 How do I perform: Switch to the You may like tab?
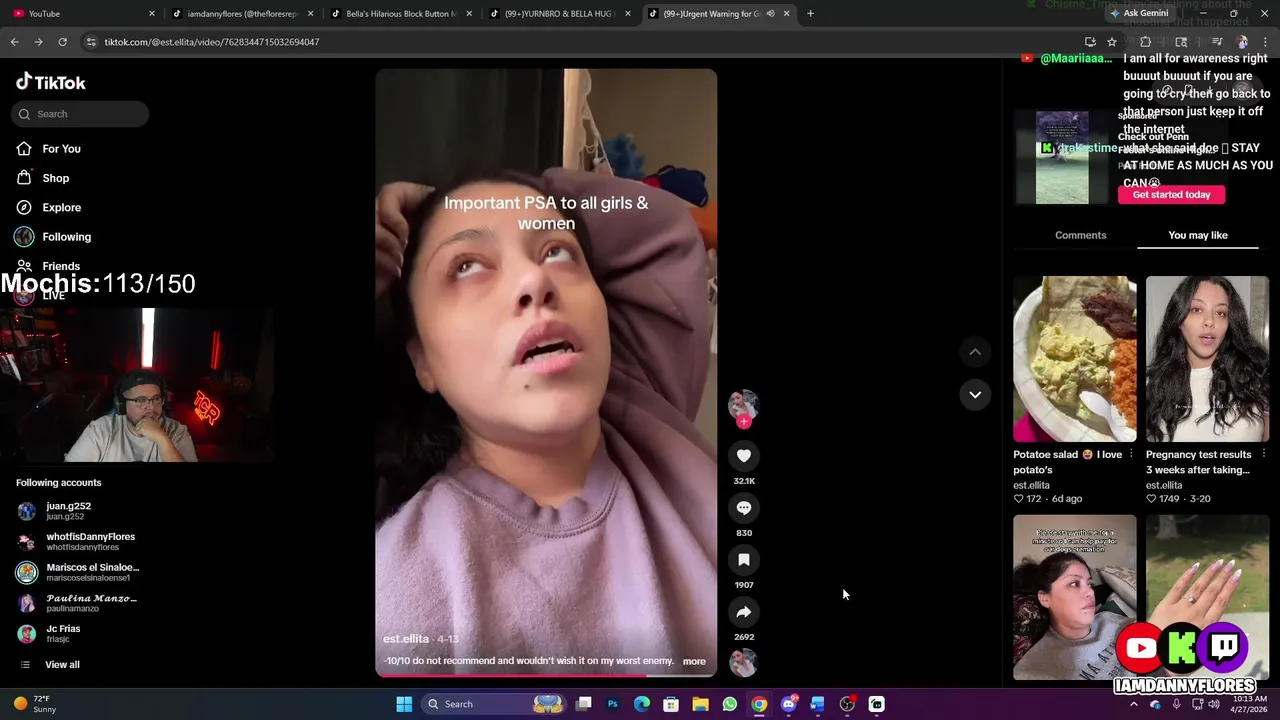point(1197,235)
